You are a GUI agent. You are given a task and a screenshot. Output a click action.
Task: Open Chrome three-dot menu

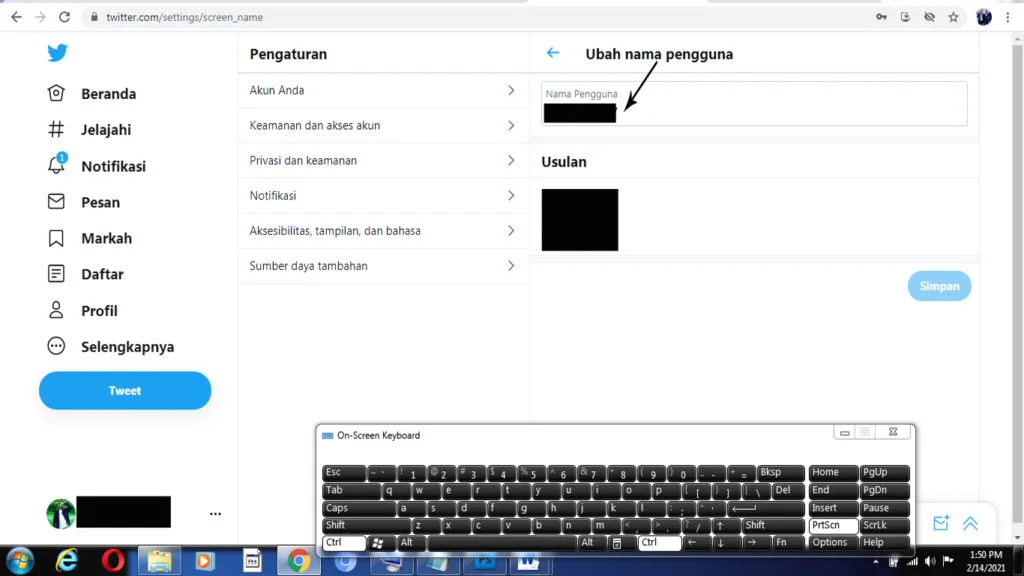[1008, 17]
